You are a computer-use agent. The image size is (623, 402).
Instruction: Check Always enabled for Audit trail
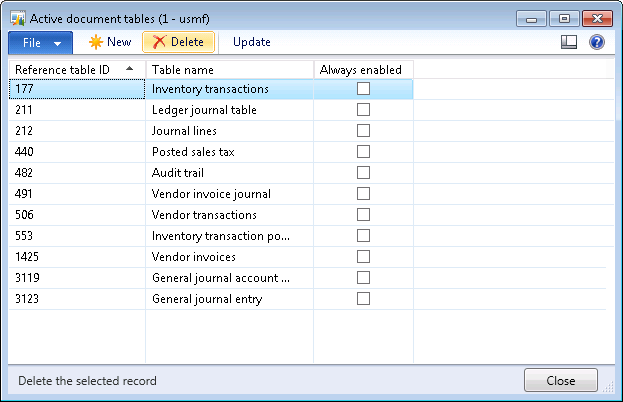363,173
